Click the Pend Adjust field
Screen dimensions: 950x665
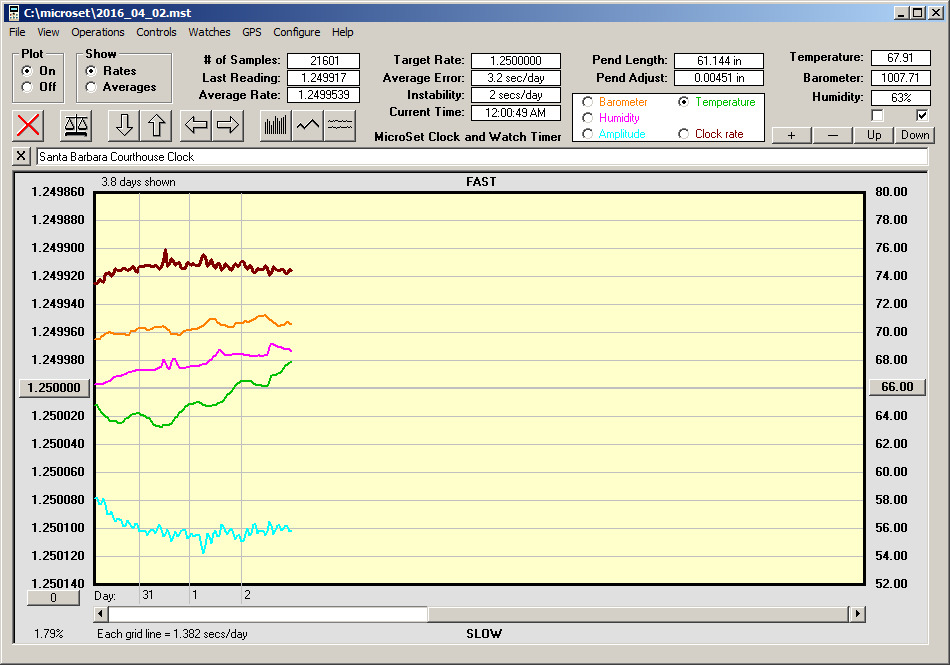[719, 78]
